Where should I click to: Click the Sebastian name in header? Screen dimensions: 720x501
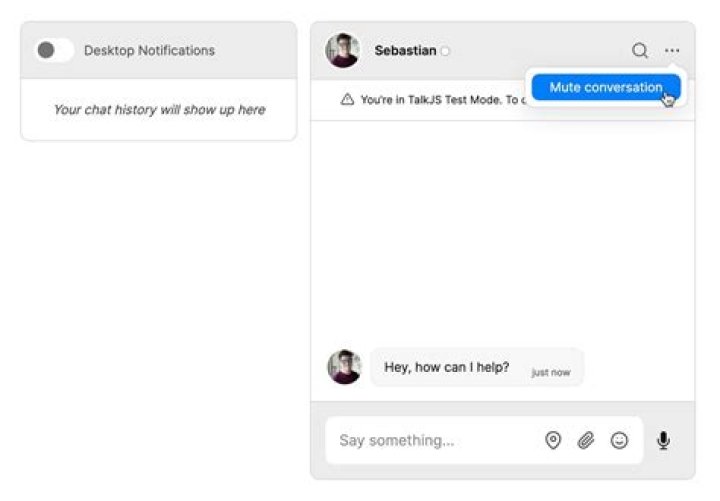405,51
